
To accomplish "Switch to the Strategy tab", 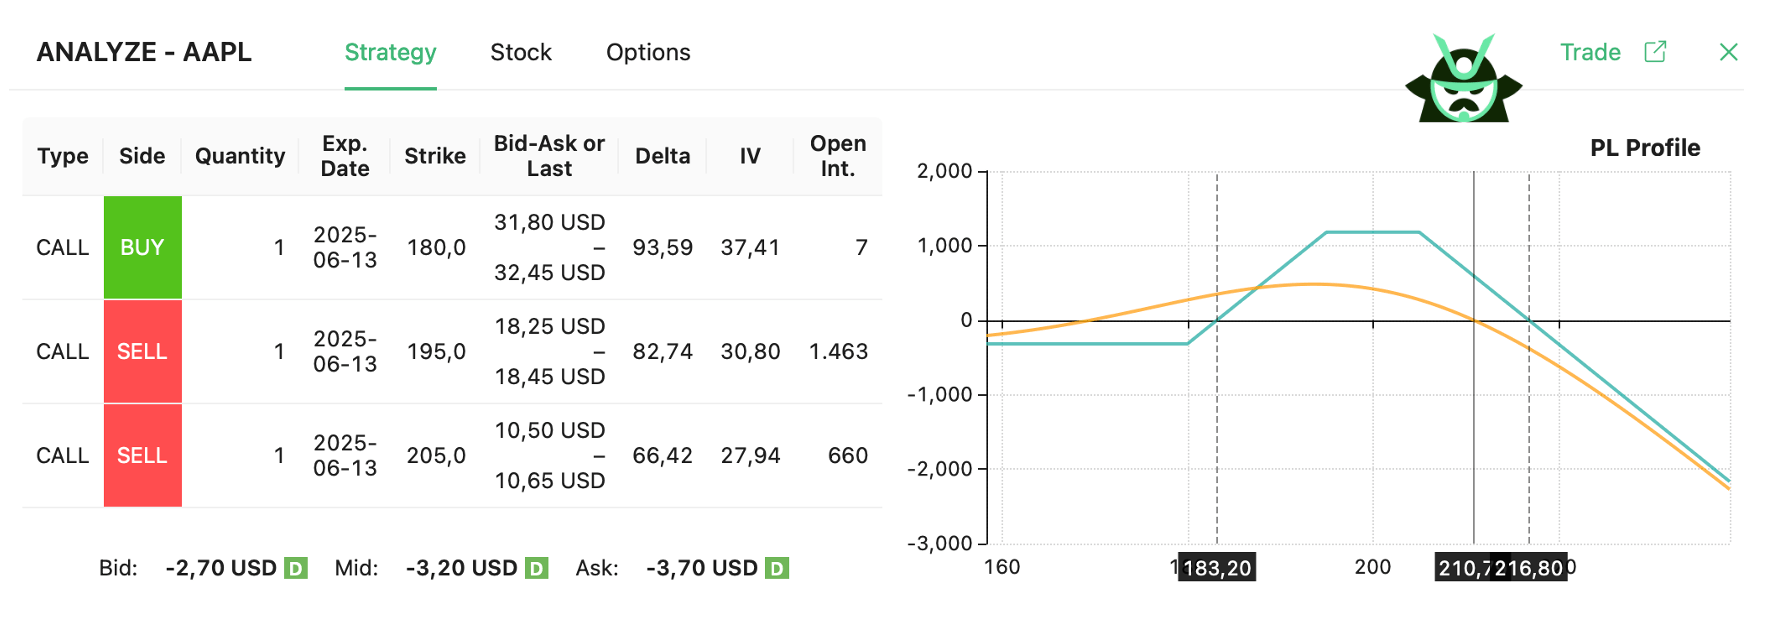I will coord(390,52).
